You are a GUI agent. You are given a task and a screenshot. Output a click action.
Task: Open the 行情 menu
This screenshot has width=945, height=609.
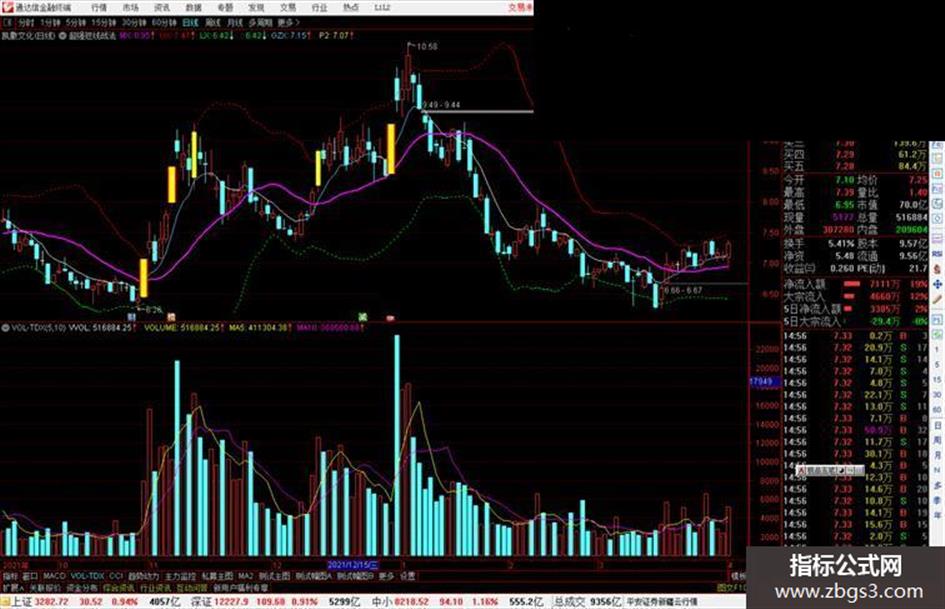[99, 8]
